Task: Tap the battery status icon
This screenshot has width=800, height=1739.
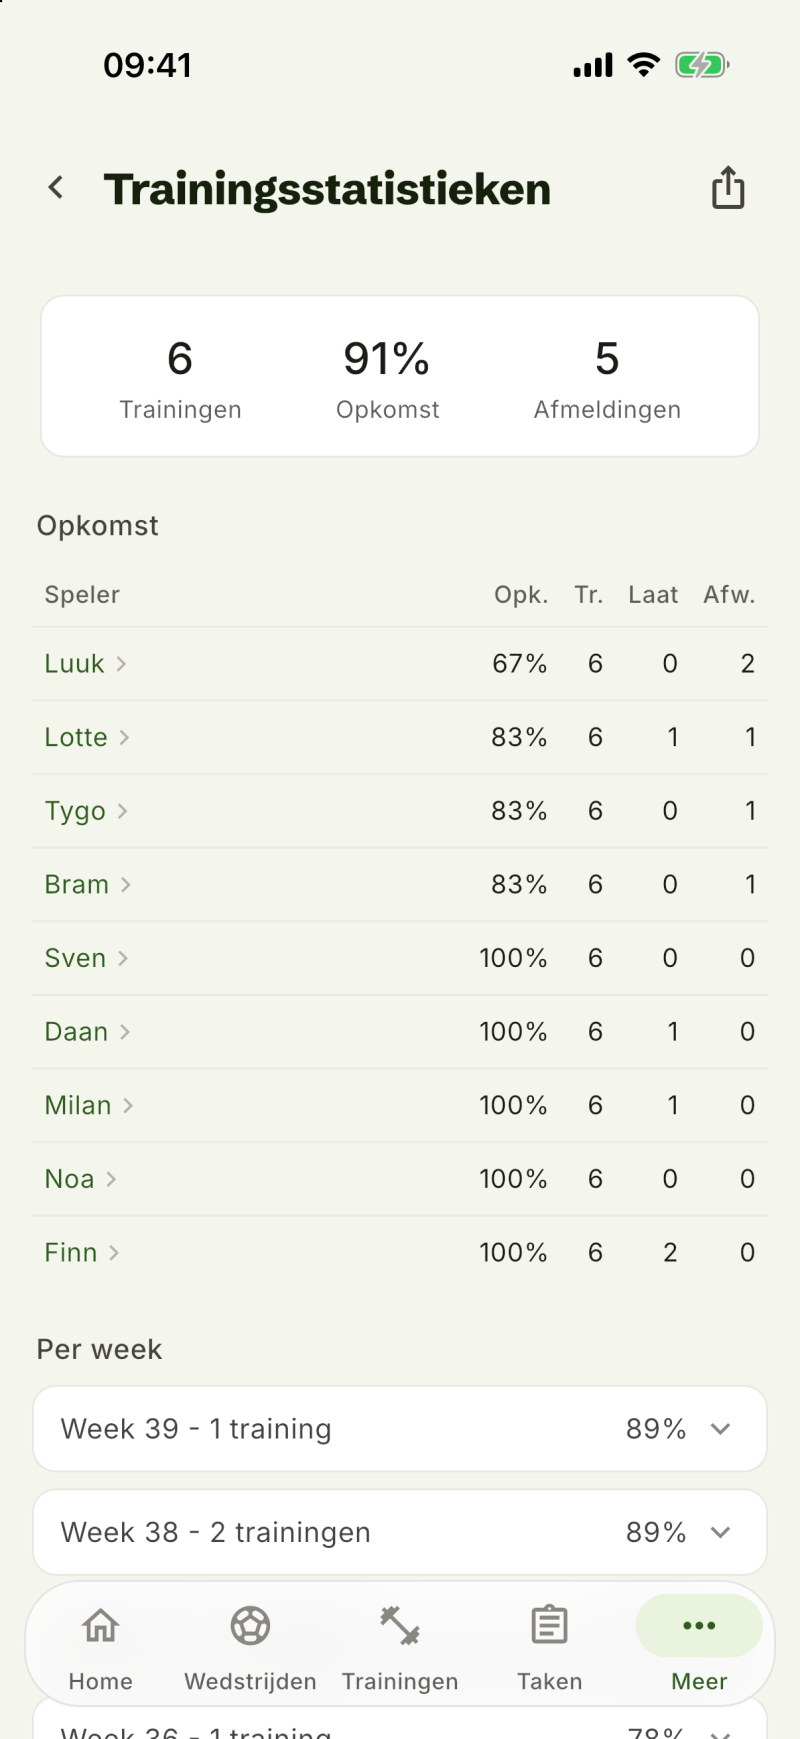Action: pos(702,66)
